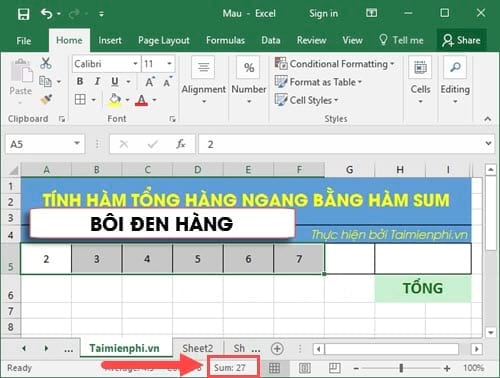Collapse the ribbon with the chevron
Image resolution: width=500 pixels, height=378 pixels.
(x=488, y=119)
